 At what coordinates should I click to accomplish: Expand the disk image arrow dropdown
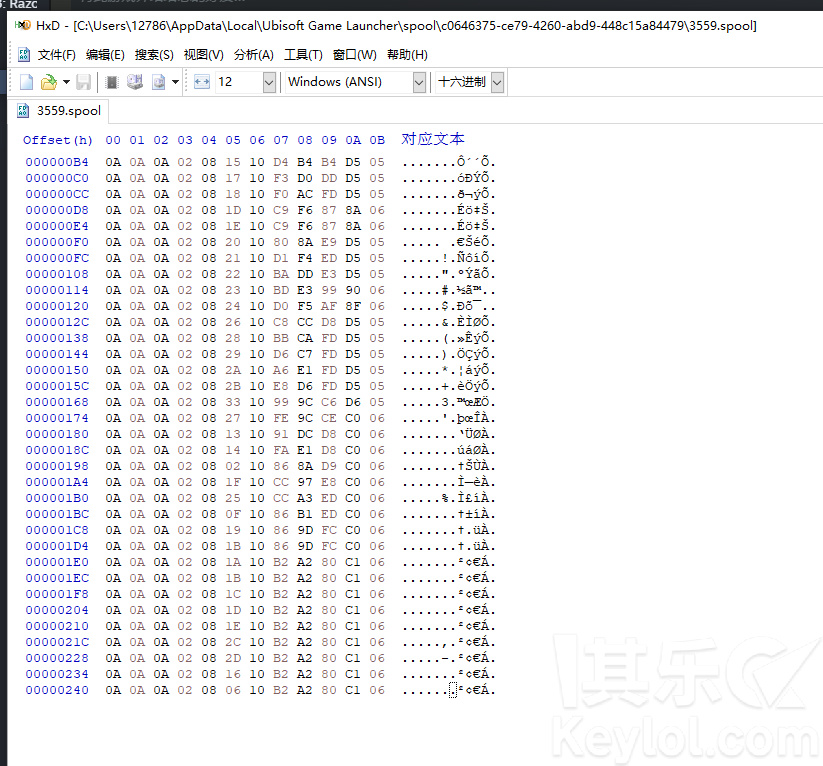[175, 82]
